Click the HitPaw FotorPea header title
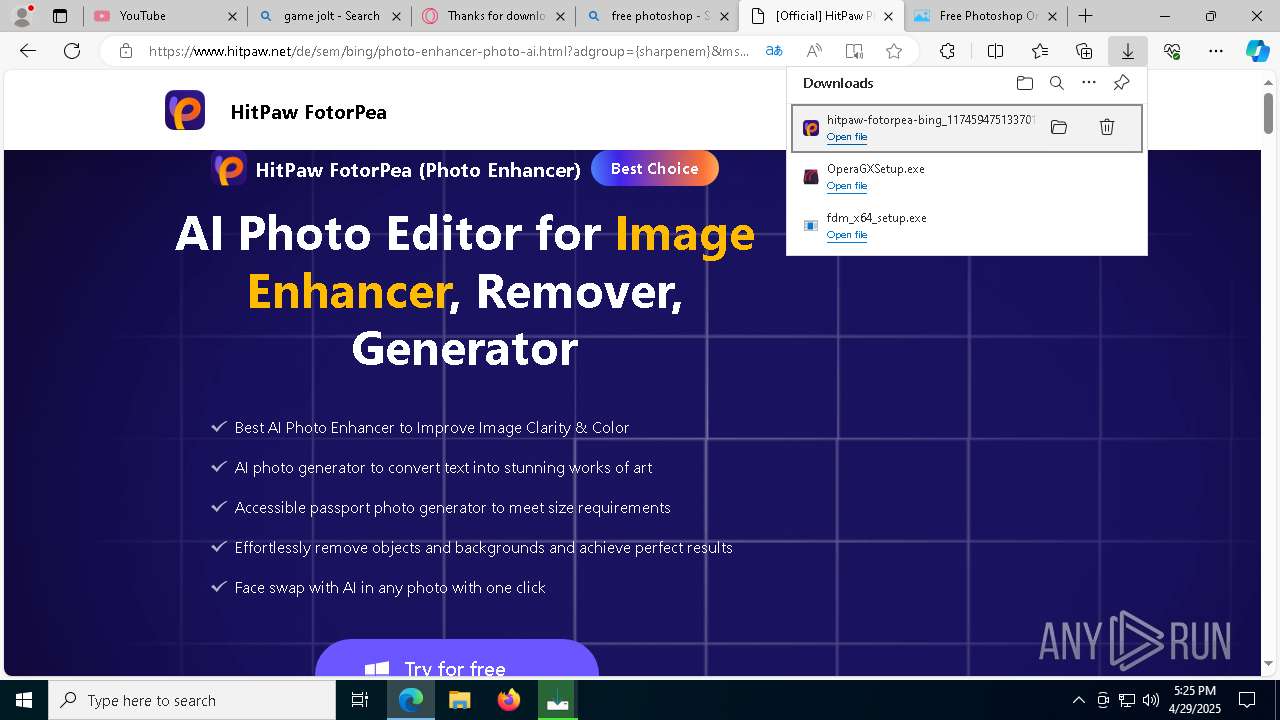The height and width of the screenshot is (720, 1280). click(308, 112)
